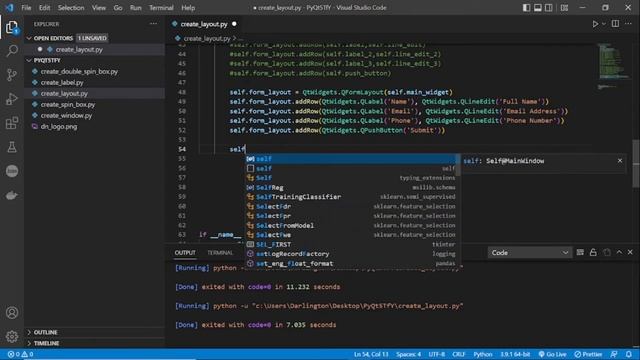This screenshot has width=640, height=360.
Task: Open the Selection menu
Action: pos(71,8)
